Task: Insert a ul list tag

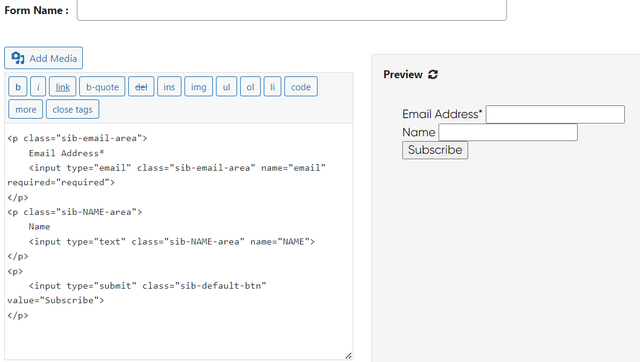Action: pyautogui.click(x=227, y=87)
